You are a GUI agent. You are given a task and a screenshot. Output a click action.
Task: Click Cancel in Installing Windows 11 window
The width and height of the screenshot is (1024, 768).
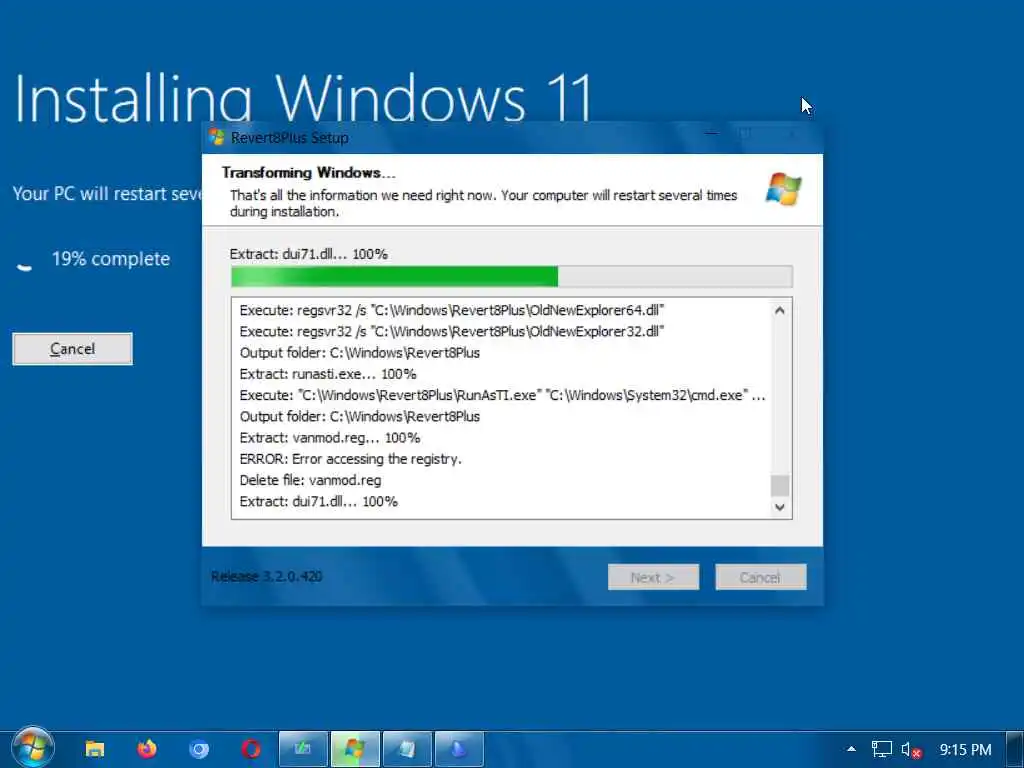(72, 349)
